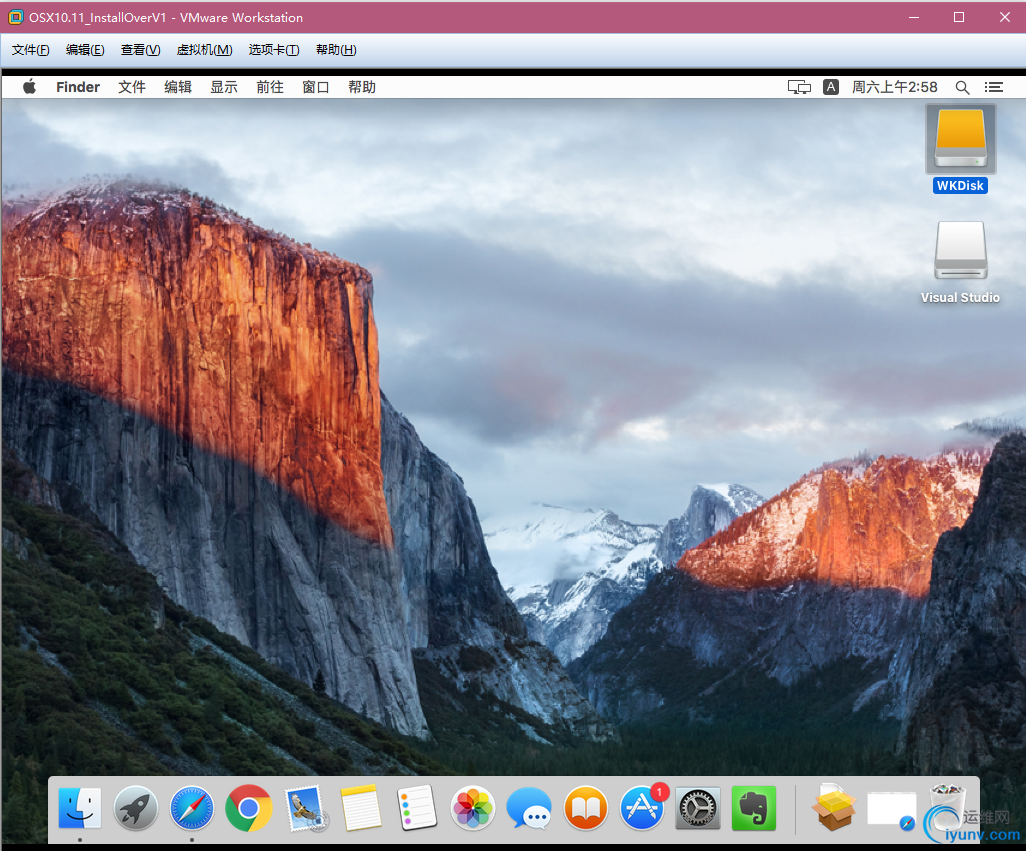This screenshot has height=851, width=1026.
Task: Open VMware 编辑(E) menu
Action: [85, 50]
